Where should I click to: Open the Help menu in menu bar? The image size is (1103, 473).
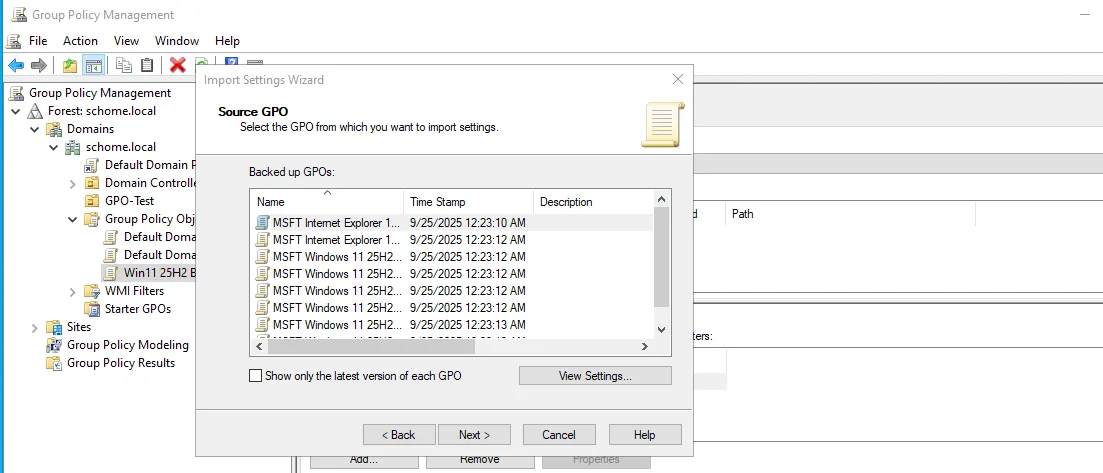point(227,41)
